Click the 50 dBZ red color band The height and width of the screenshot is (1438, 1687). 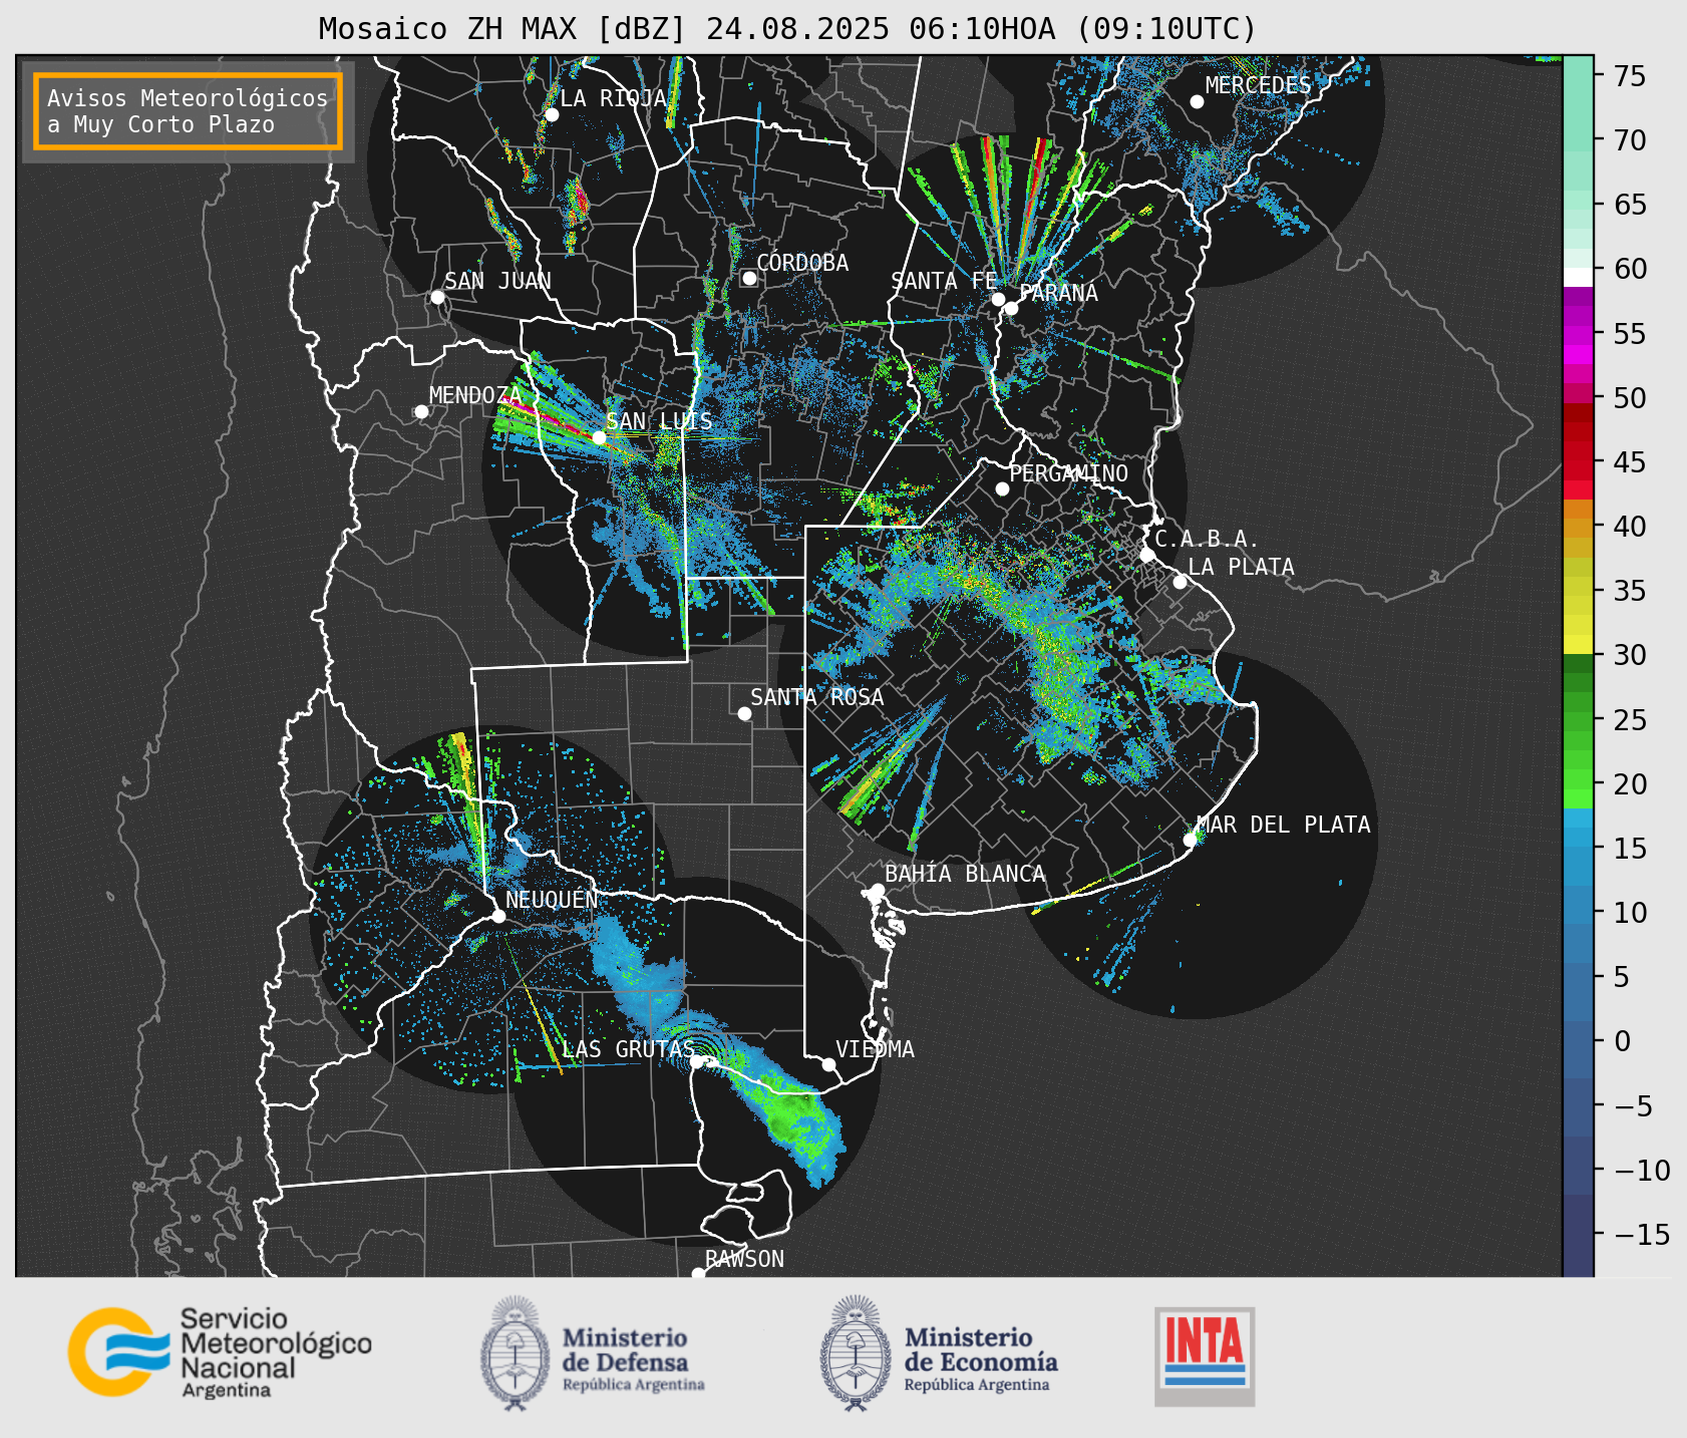[1578, 396]
